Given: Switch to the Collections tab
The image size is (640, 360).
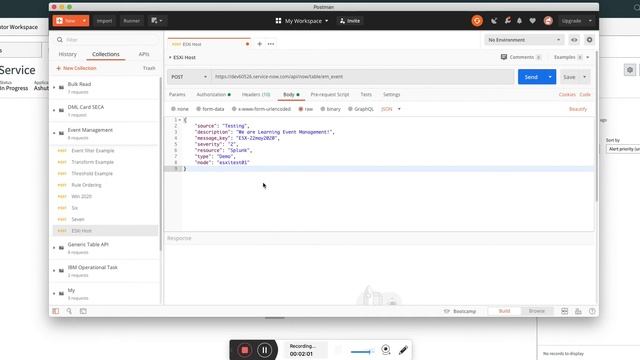Looking at the screenshot, I should tap(106, 54).
